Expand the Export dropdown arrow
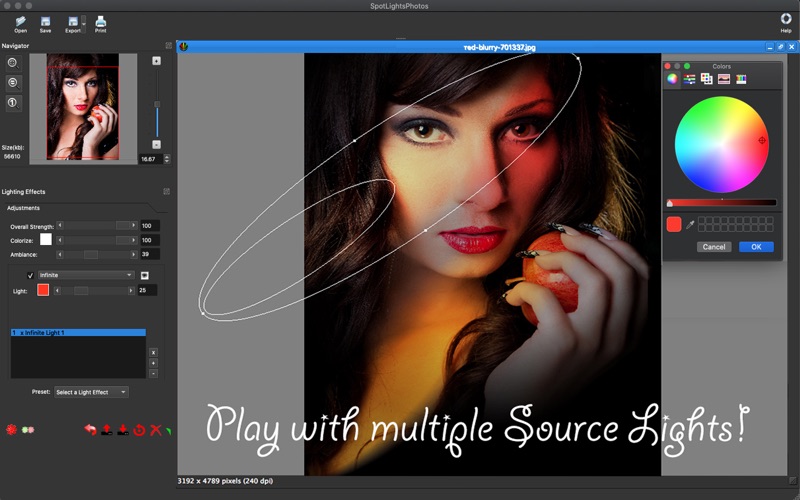800x500 pixels. 84,23
